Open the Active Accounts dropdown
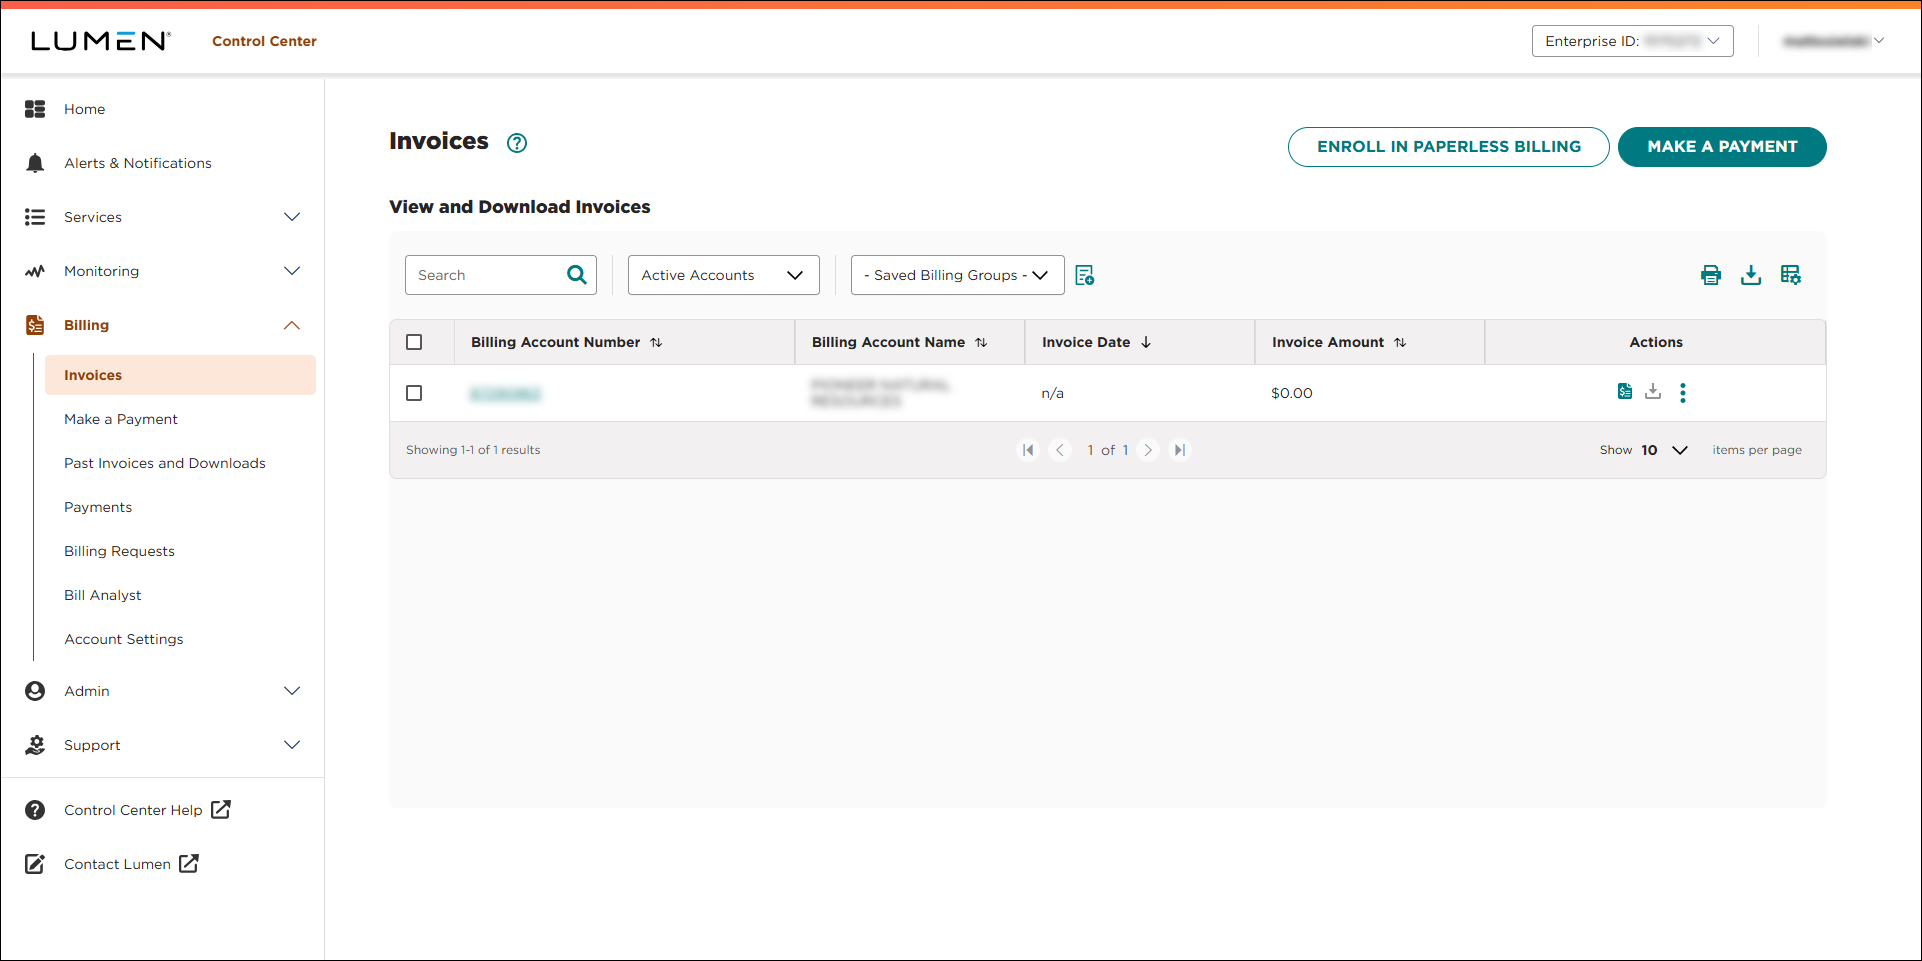 [x=723, y=275]
